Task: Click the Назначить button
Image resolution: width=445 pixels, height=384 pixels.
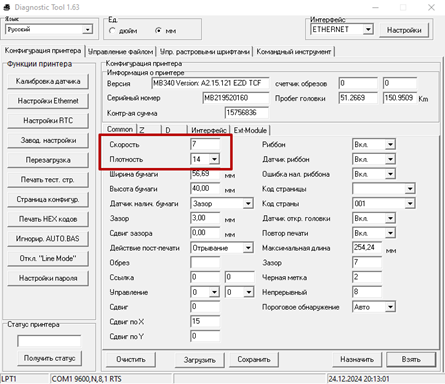Action: (x=357, y=359)
